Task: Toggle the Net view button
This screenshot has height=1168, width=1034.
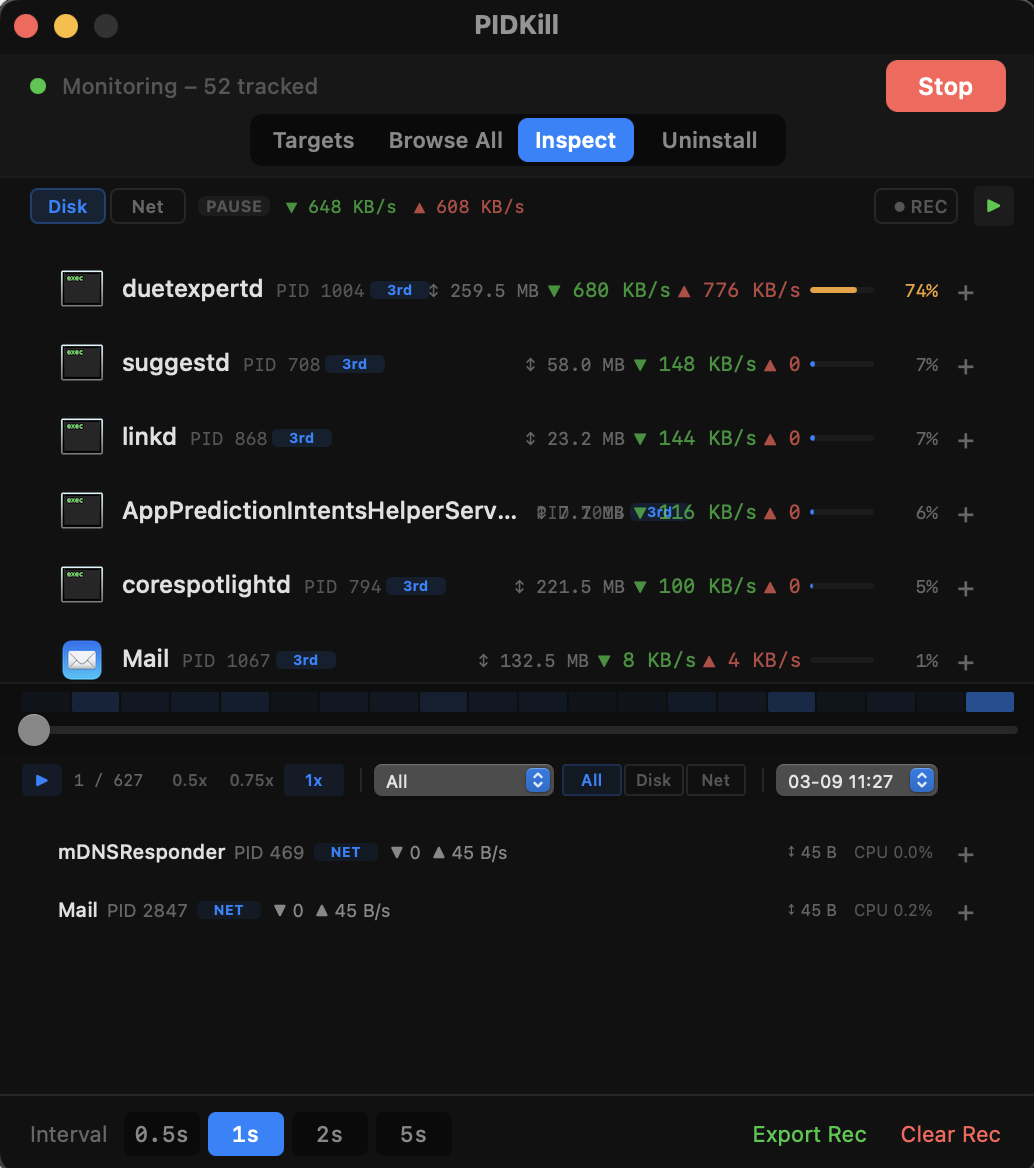Action: 148,206
